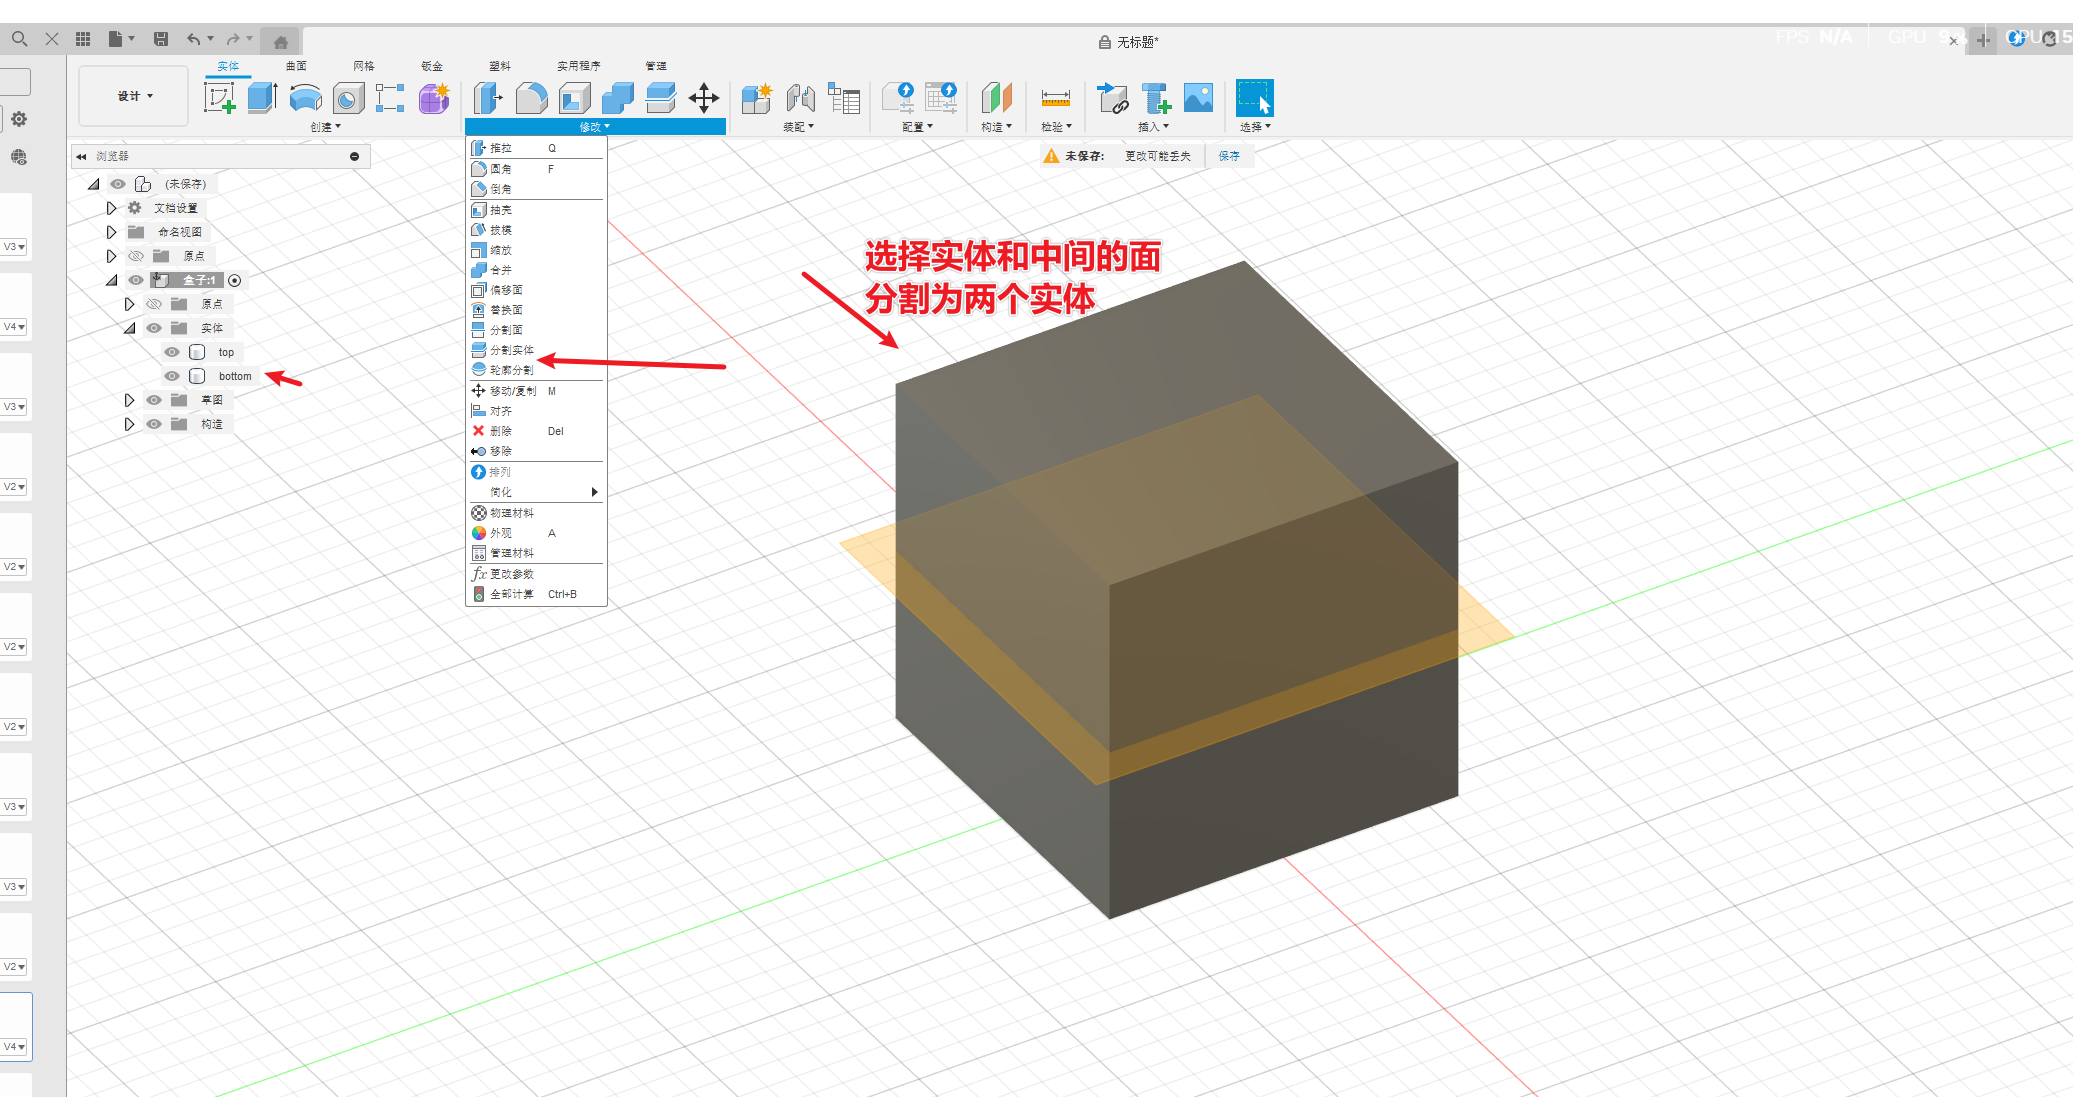This screenshot has height=1097, width=2073.
Task: Expand the 文档设置 tree node
Action: 111,208
